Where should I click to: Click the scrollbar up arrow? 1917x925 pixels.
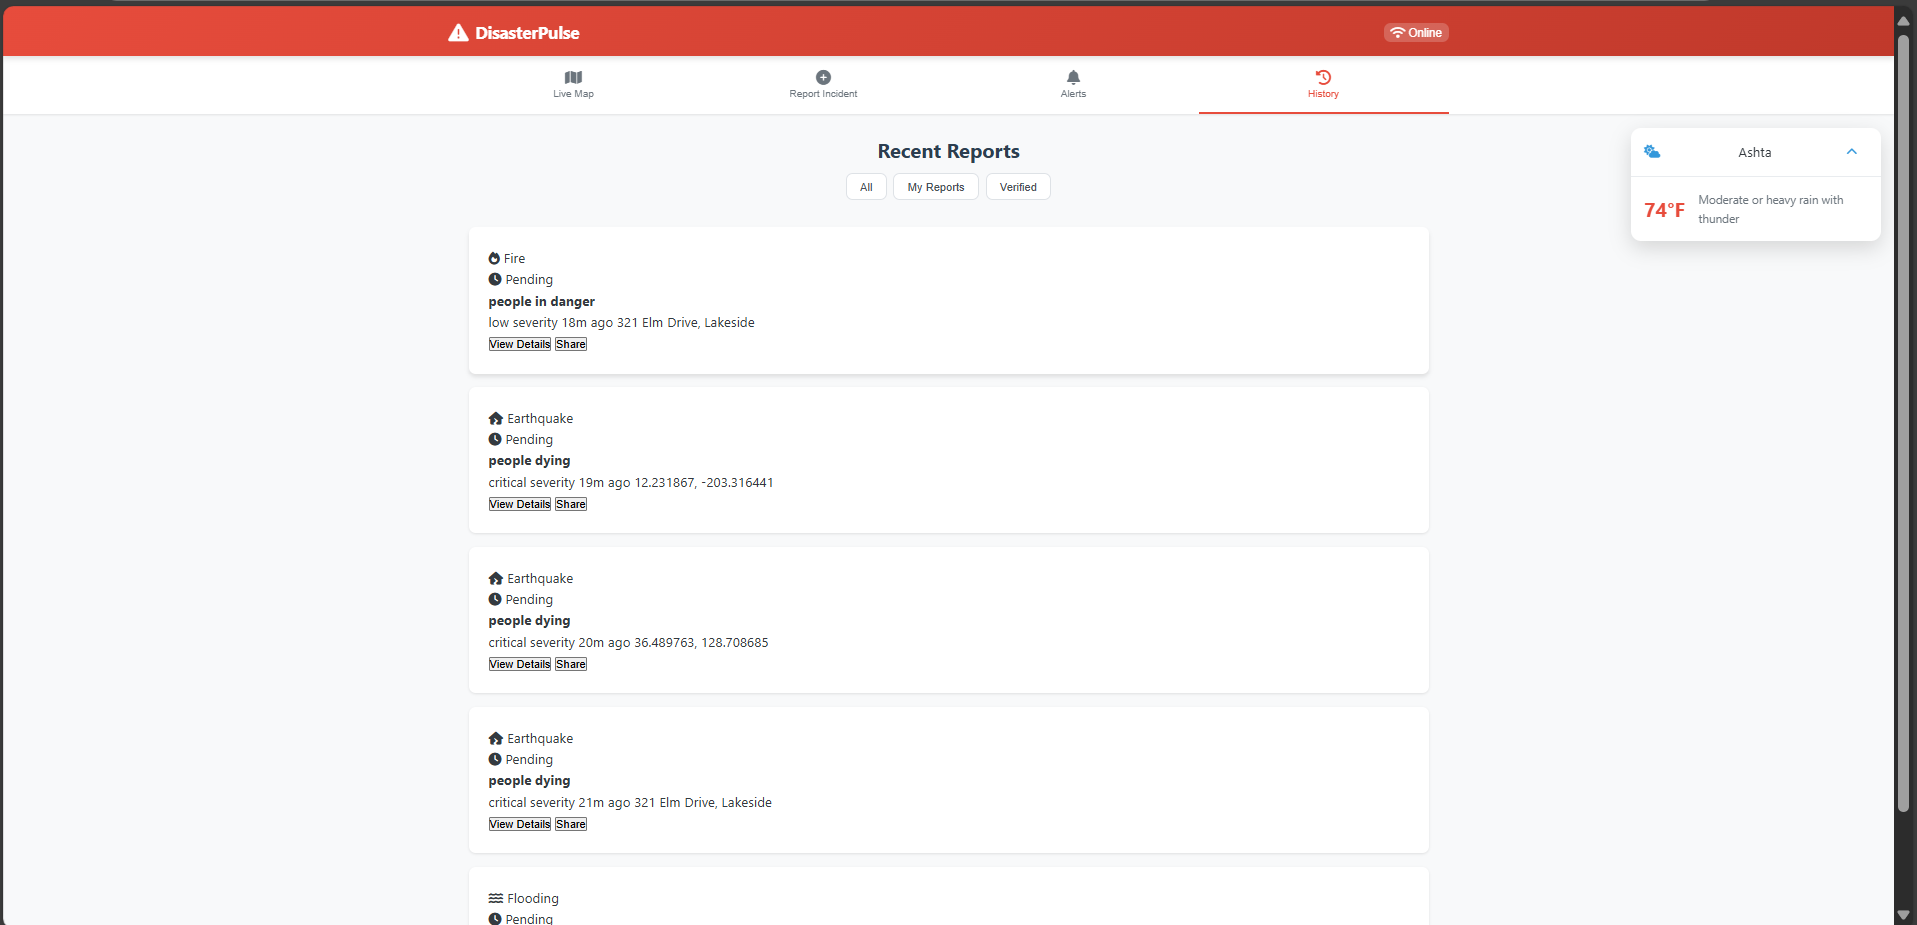click(1904, 20)
